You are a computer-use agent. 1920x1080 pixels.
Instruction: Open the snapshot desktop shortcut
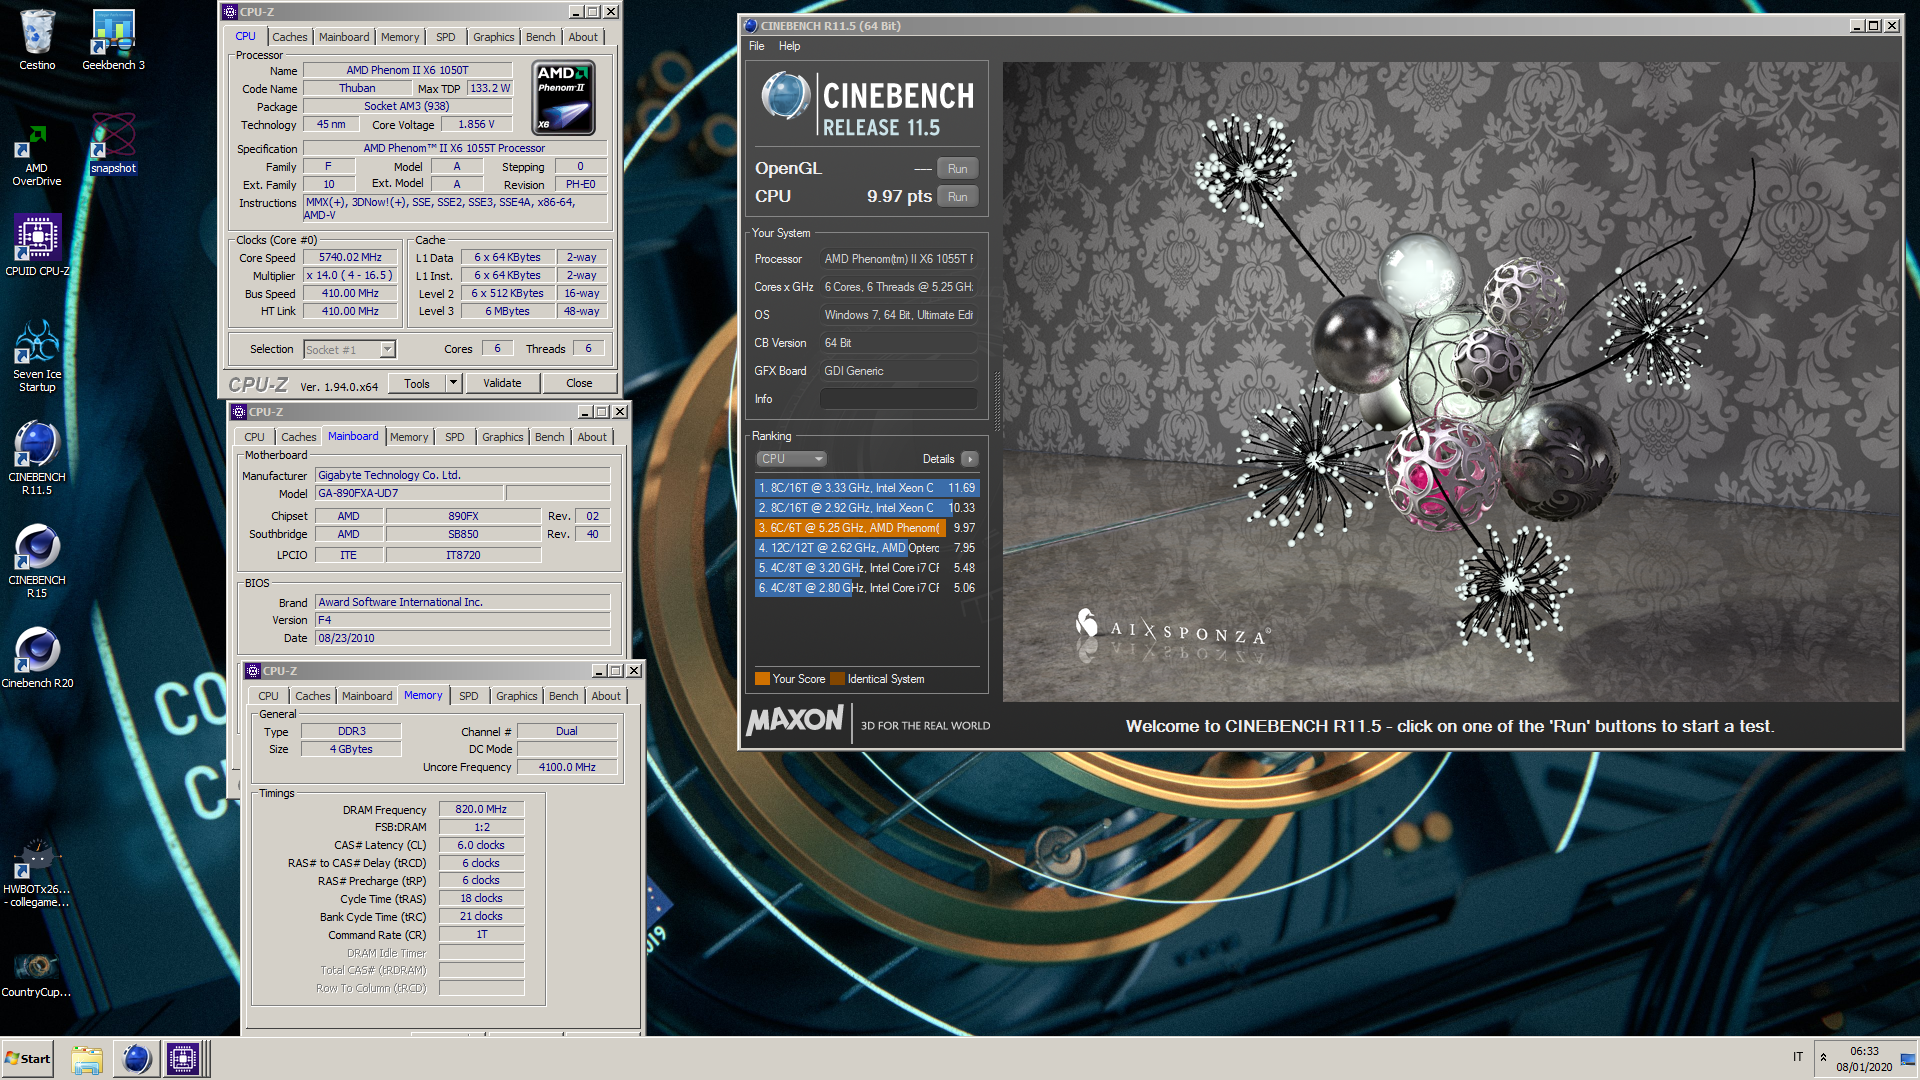click(113, 144)
